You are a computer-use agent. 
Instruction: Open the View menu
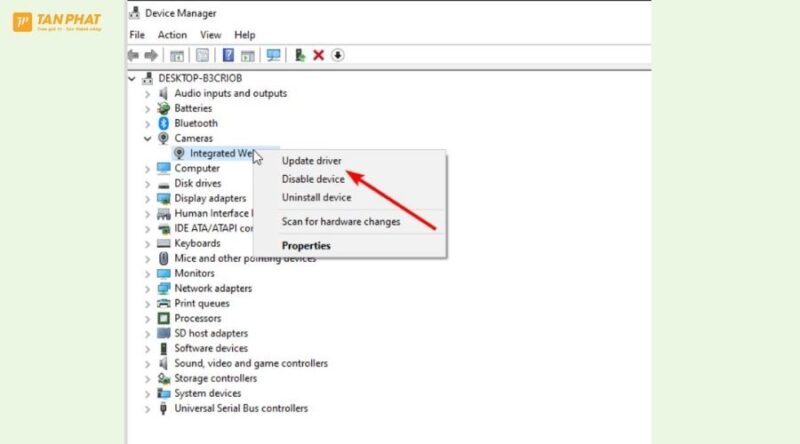[210, 35]
